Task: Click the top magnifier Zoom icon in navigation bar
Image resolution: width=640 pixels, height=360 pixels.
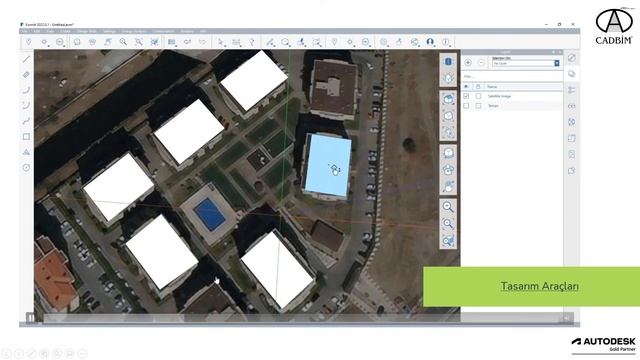Action: pyautogui.click(x=448, y=207)
